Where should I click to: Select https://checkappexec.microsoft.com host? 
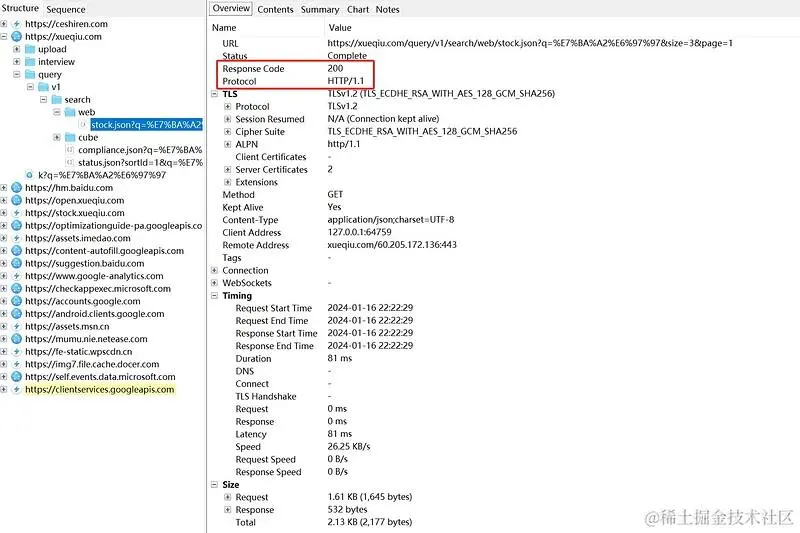tap(98, 288)
